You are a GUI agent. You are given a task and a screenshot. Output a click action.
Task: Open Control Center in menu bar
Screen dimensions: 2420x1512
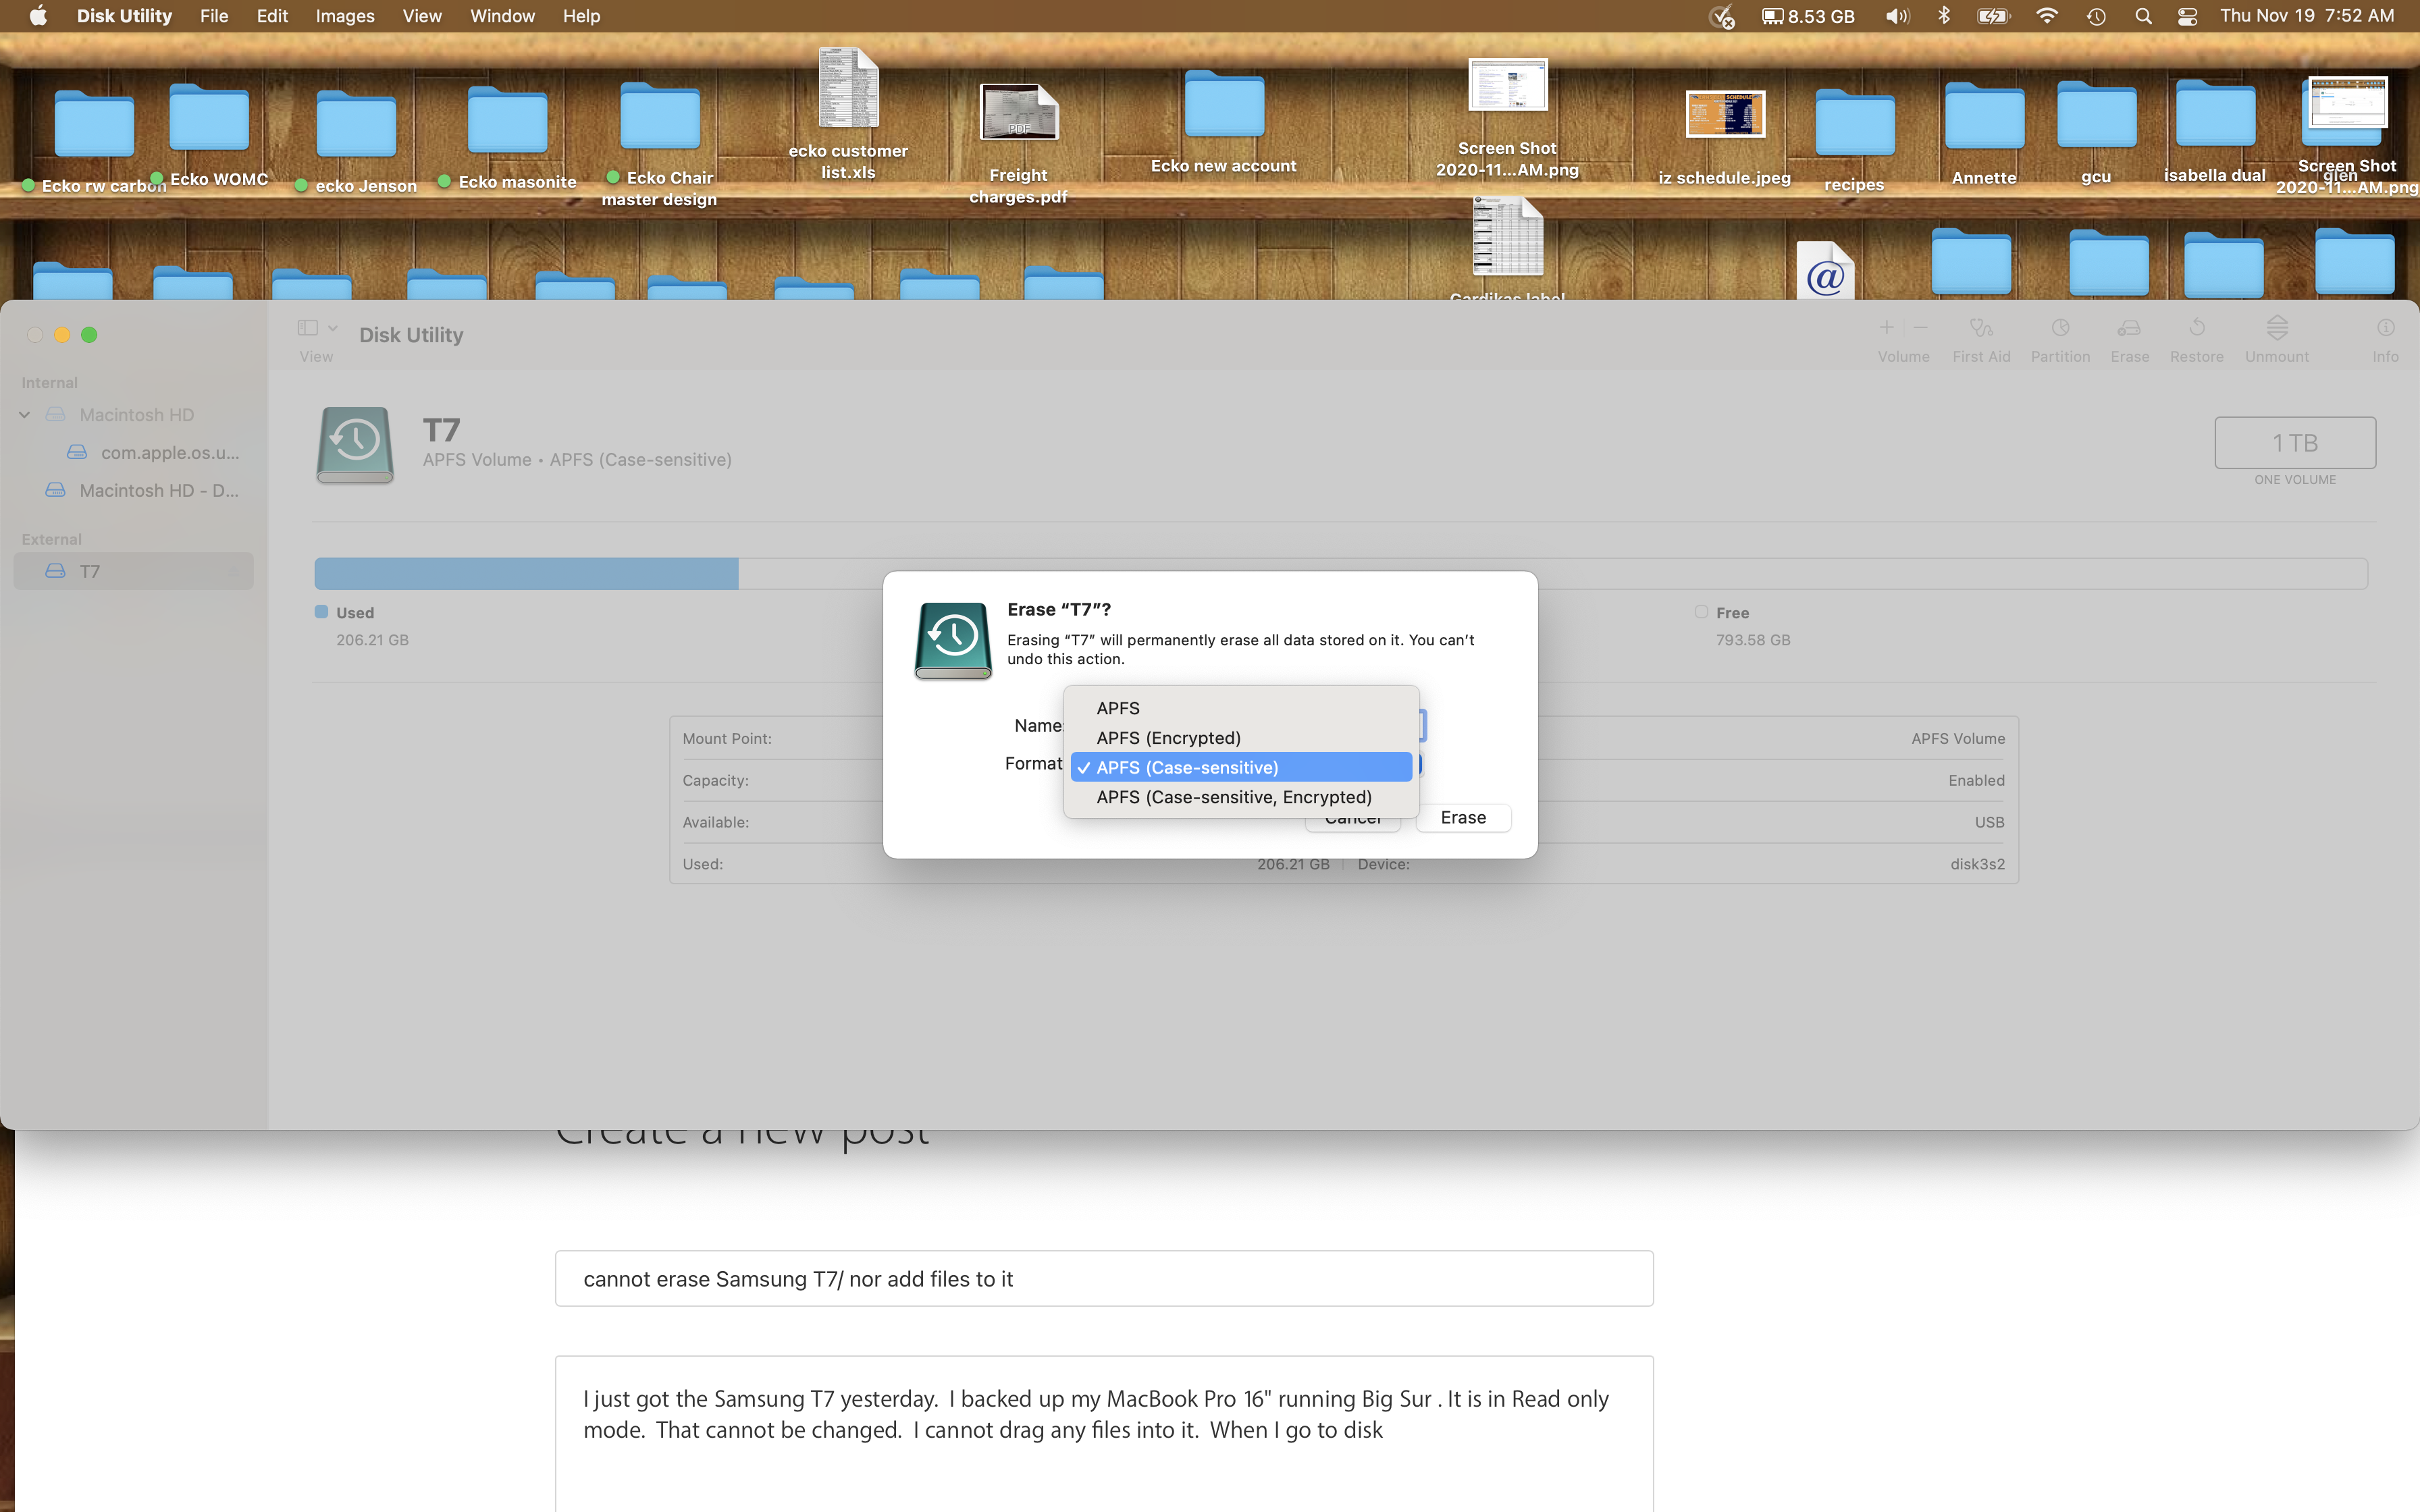click(2187, 16)
